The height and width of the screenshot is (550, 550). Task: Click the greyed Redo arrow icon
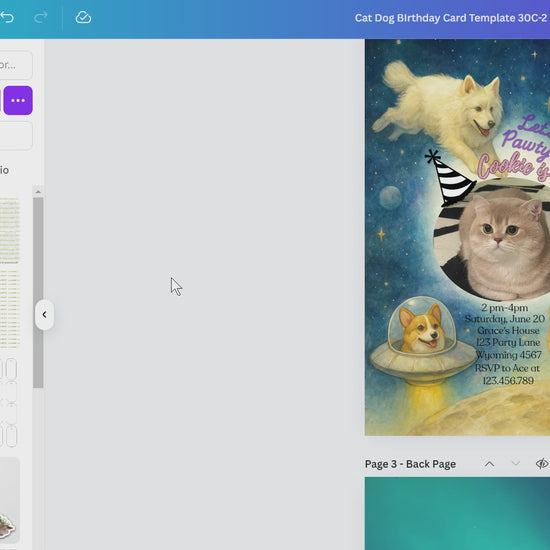[41, 17]
